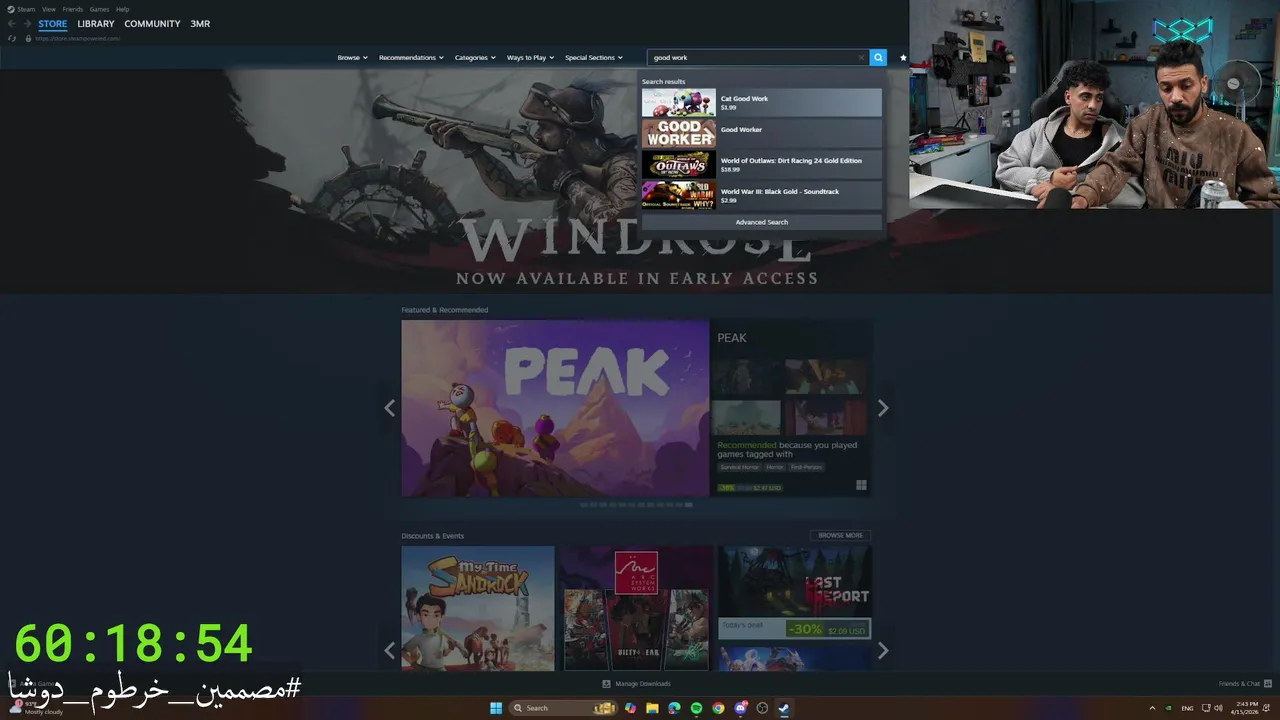Expand the Ways to Play dropdown
The image size is (1280, 720).
pyautogui.click(x=530, y=58)
